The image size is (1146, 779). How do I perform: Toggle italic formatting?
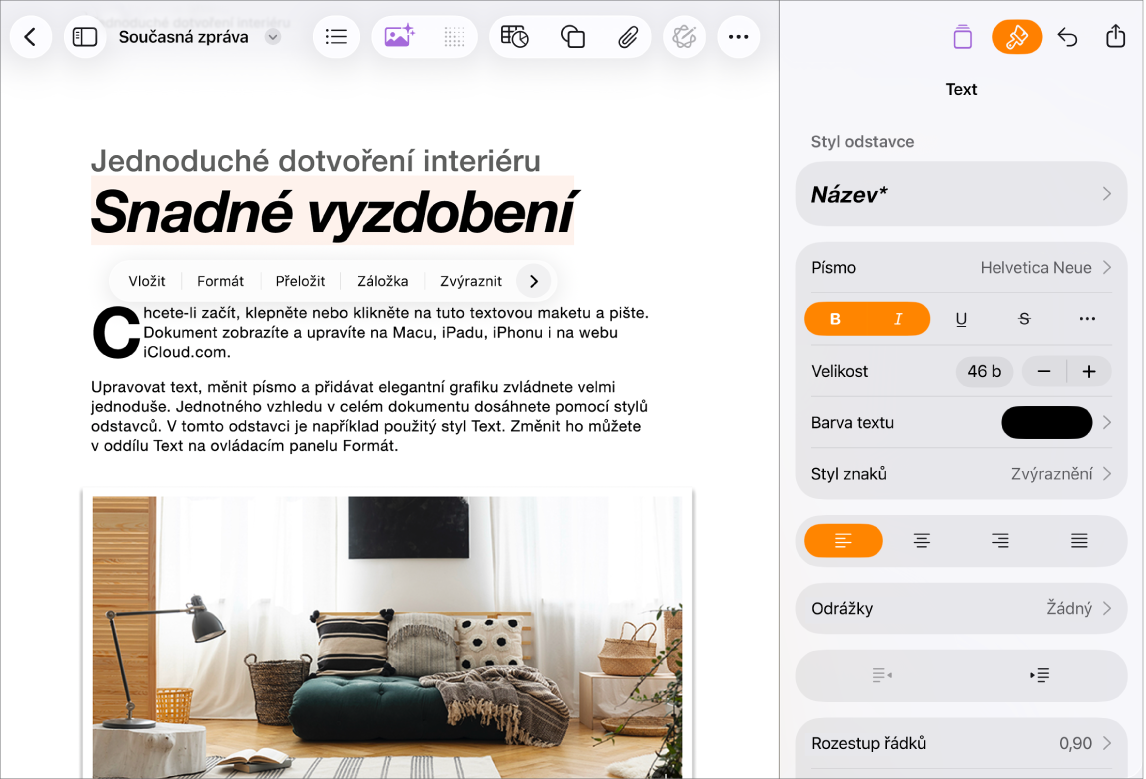898,319
